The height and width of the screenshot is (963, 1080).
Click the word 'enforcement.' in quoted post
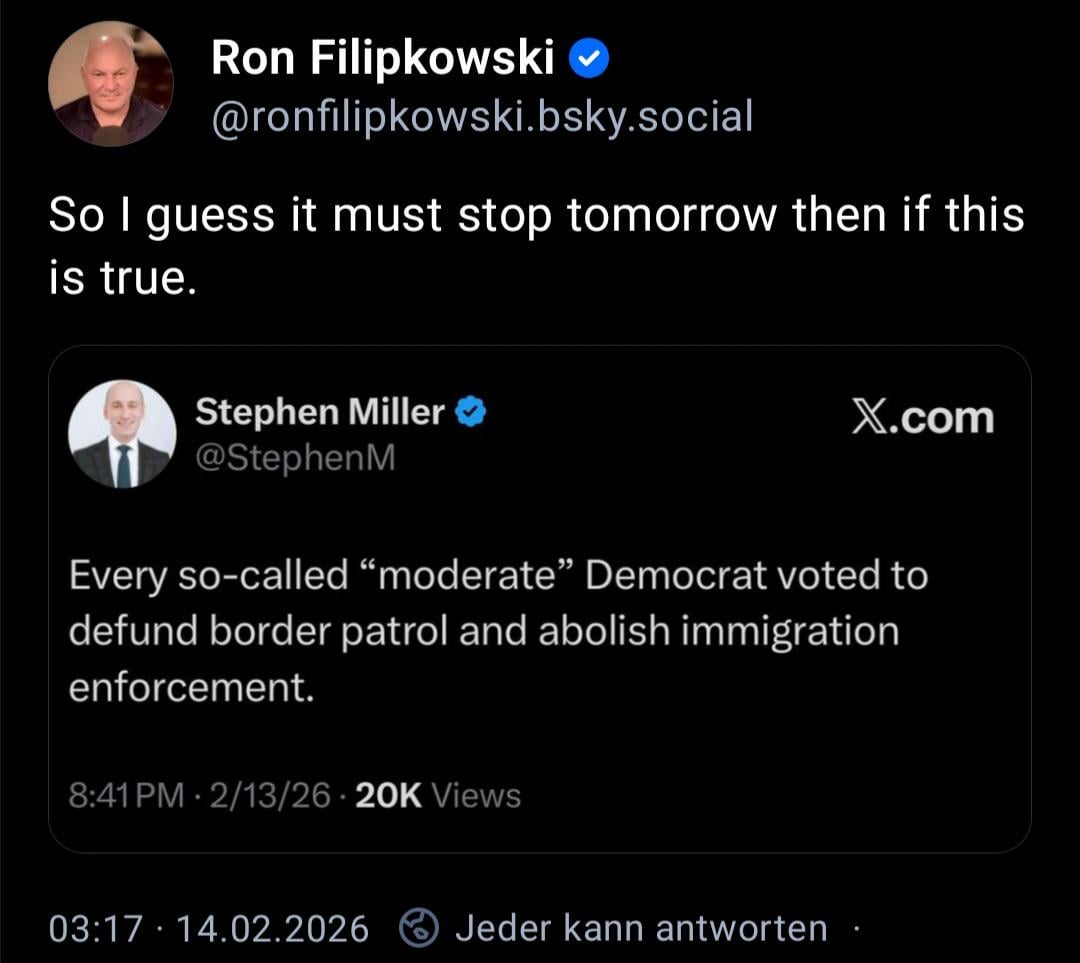(191, 688)
